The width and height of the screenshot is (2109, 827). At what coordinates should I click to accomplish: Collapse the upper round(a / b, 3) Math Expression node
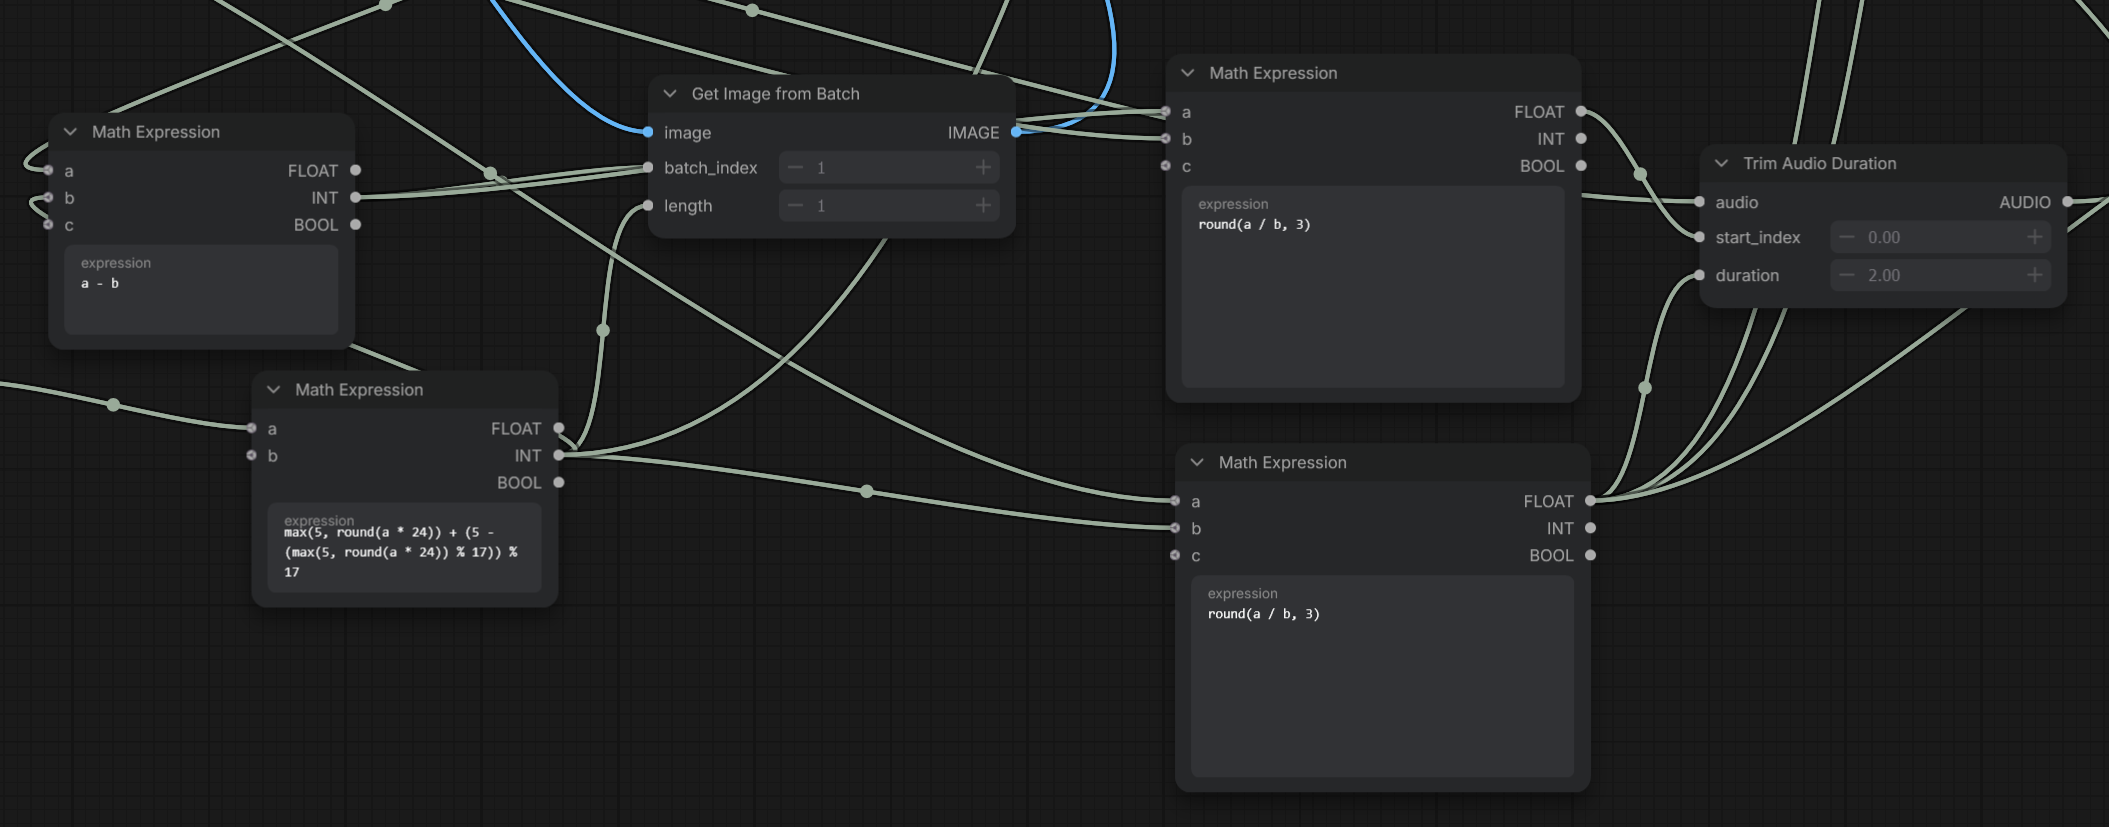point(1187,73)
